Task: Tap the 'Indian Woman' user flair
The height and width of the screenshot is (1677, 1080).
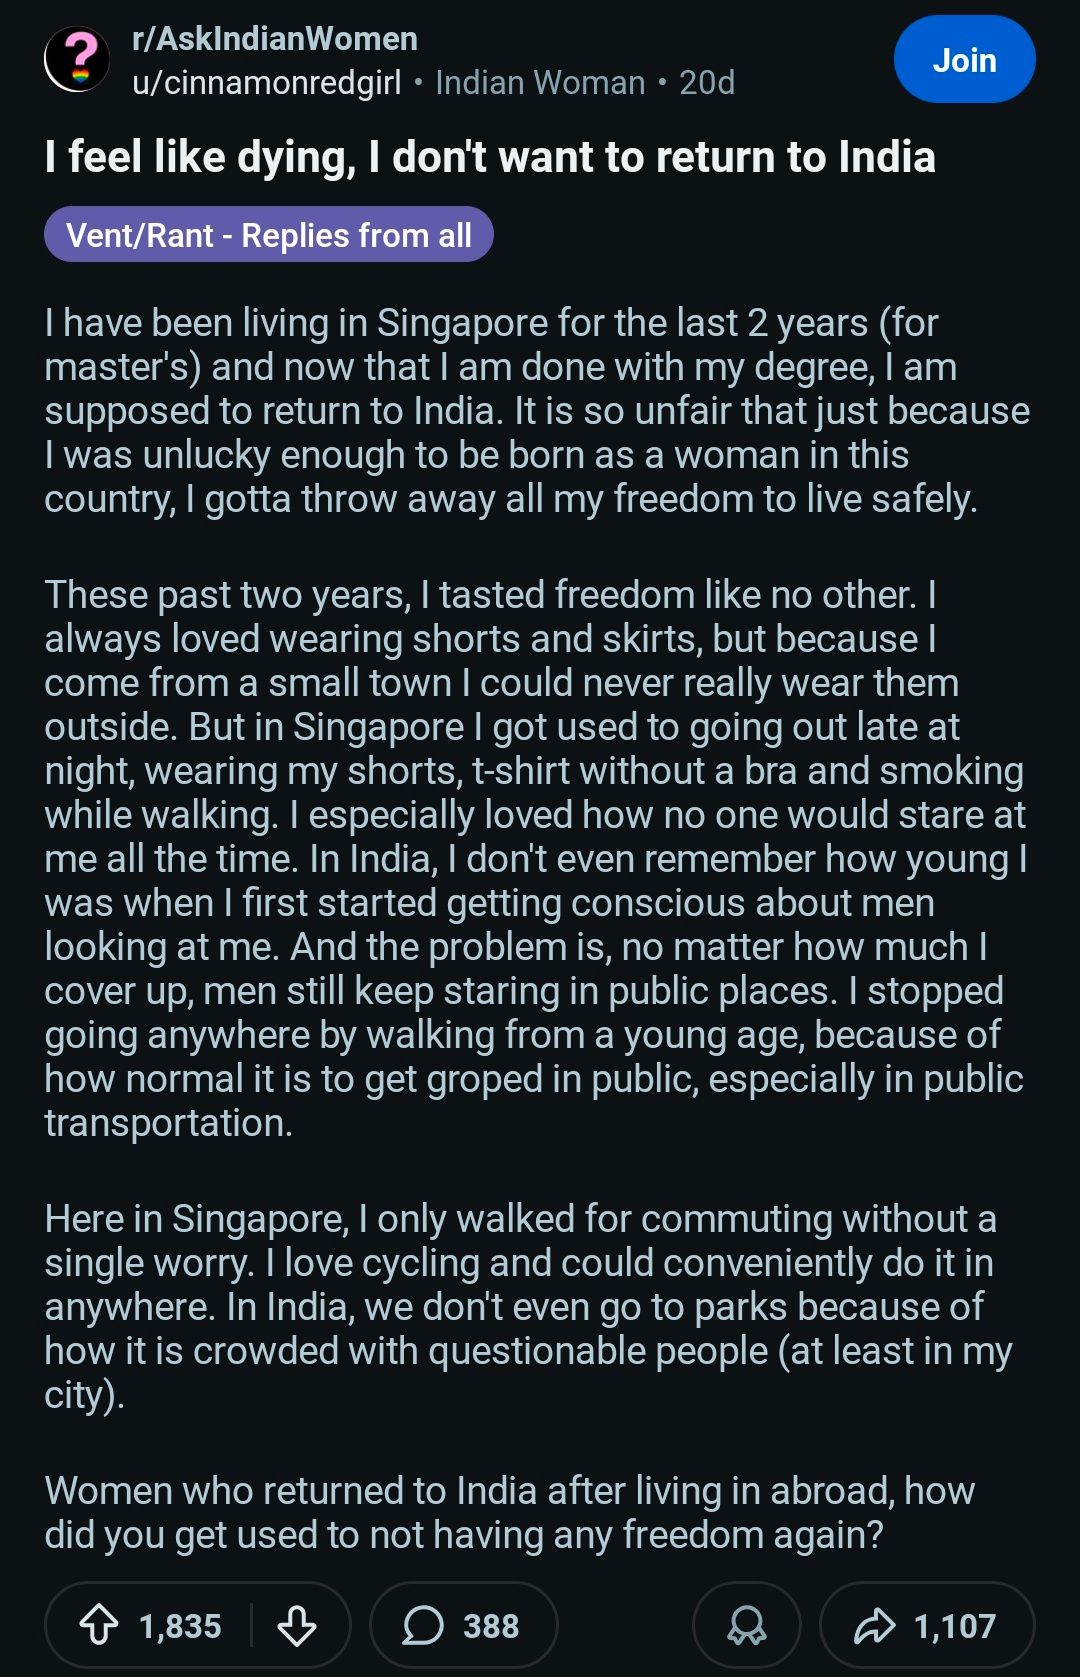Action: pyautogui.click(x=540, y=82)
